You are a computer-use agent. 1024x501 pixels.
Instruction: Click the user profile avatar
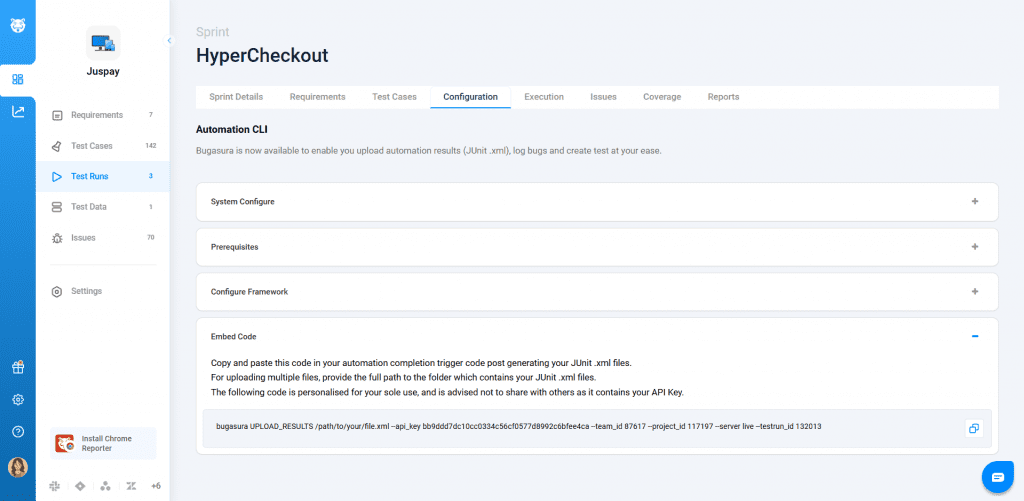(18, 467)
